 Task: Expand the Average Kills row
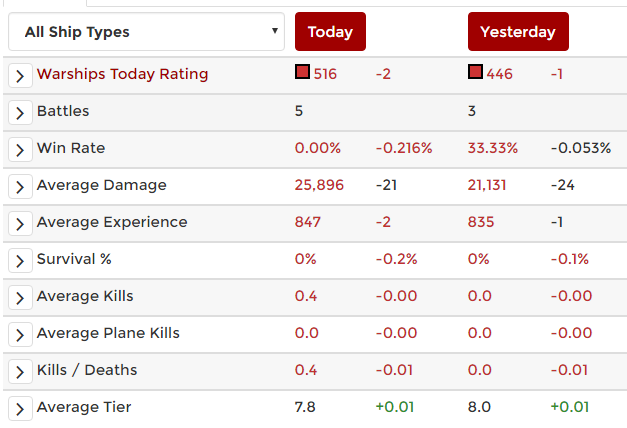click(19, 297)
